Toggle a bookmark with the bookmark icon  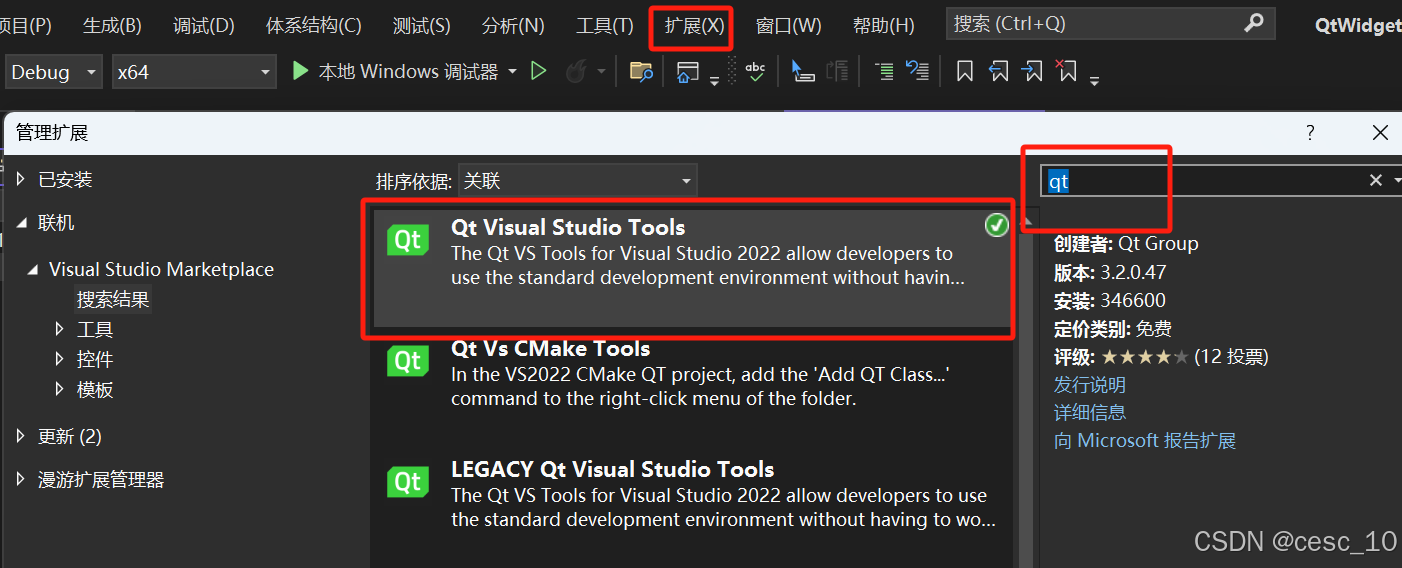coord(965,71)
